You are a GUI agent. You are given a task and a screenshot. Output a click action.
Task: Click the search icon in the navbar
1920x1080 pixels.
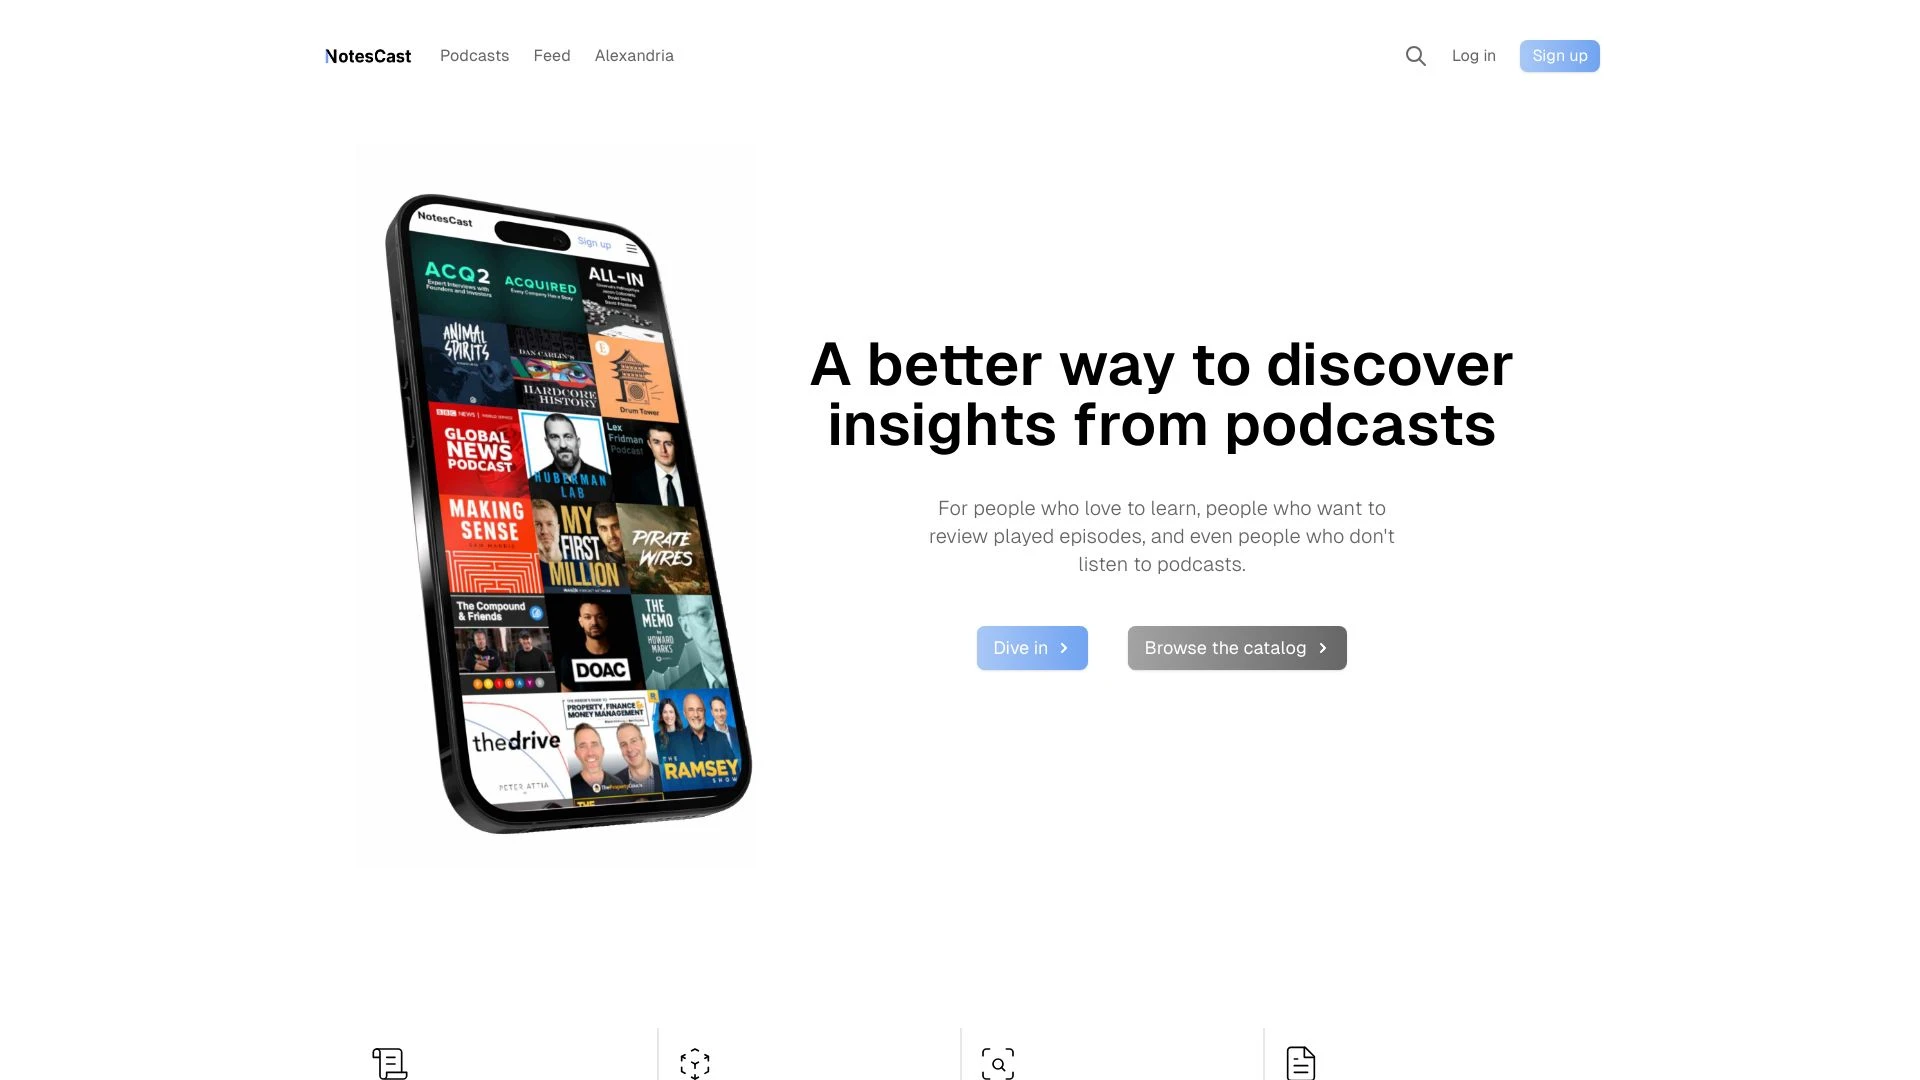coord(1415,55)
